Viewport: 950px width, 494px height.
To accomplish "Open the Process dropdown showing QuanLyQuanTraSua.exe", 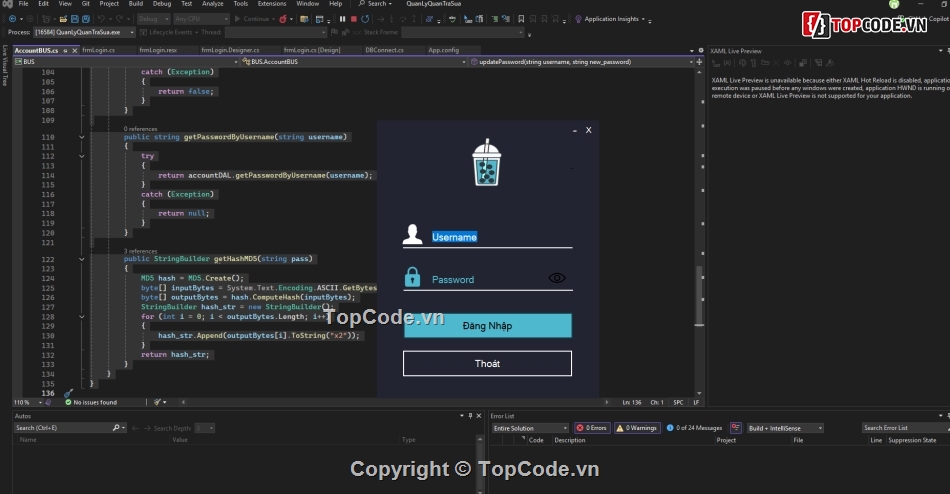I will (85, 32).
